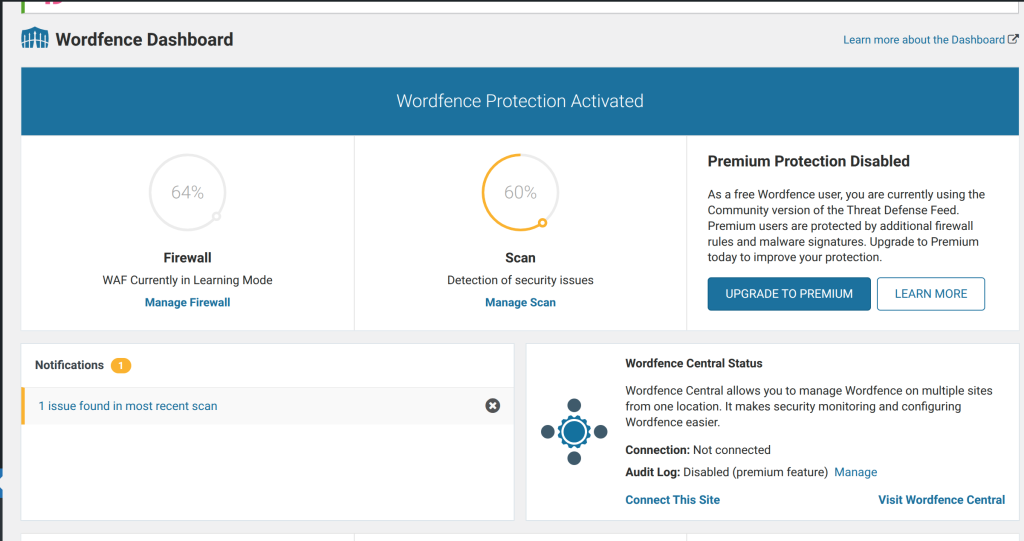Dismiss the scan issue notification

coord(492,406)
